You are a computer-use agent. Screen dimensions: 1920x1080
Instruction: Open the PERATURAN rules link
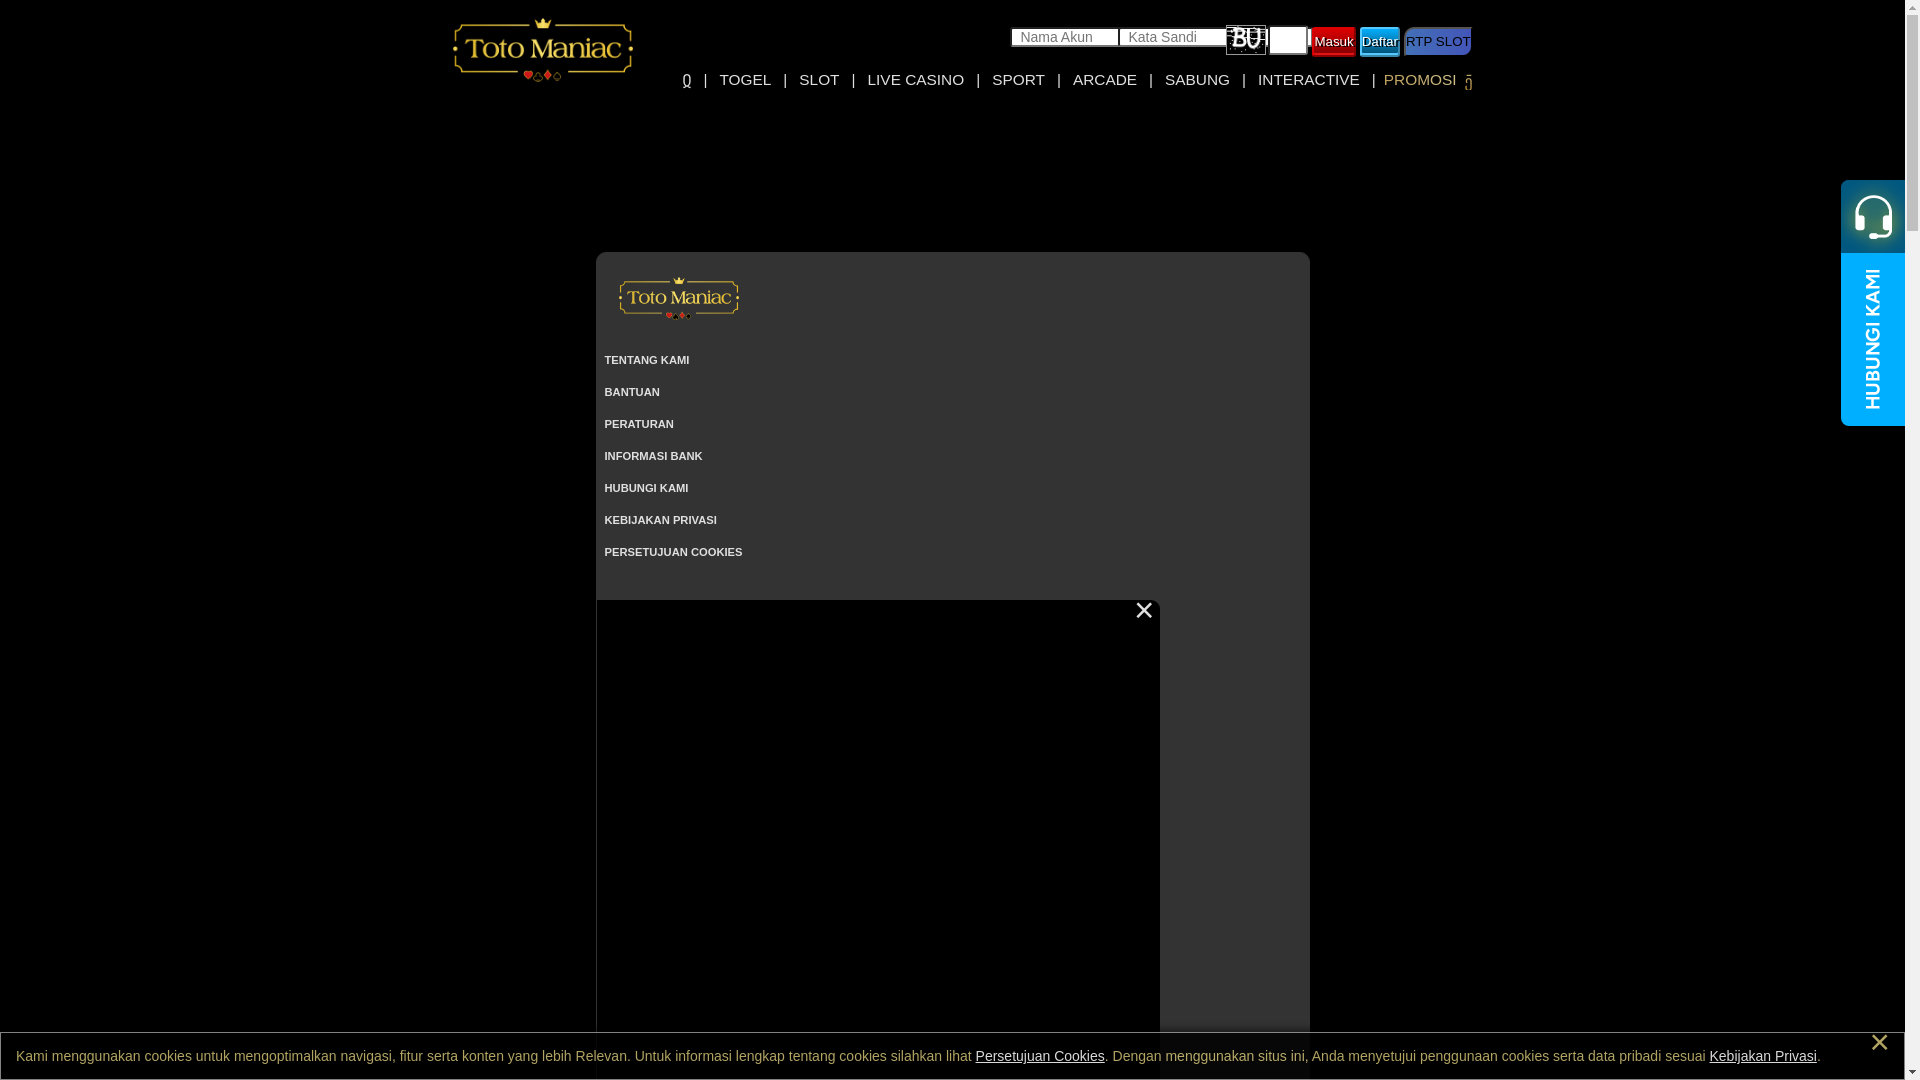point(638,424)
